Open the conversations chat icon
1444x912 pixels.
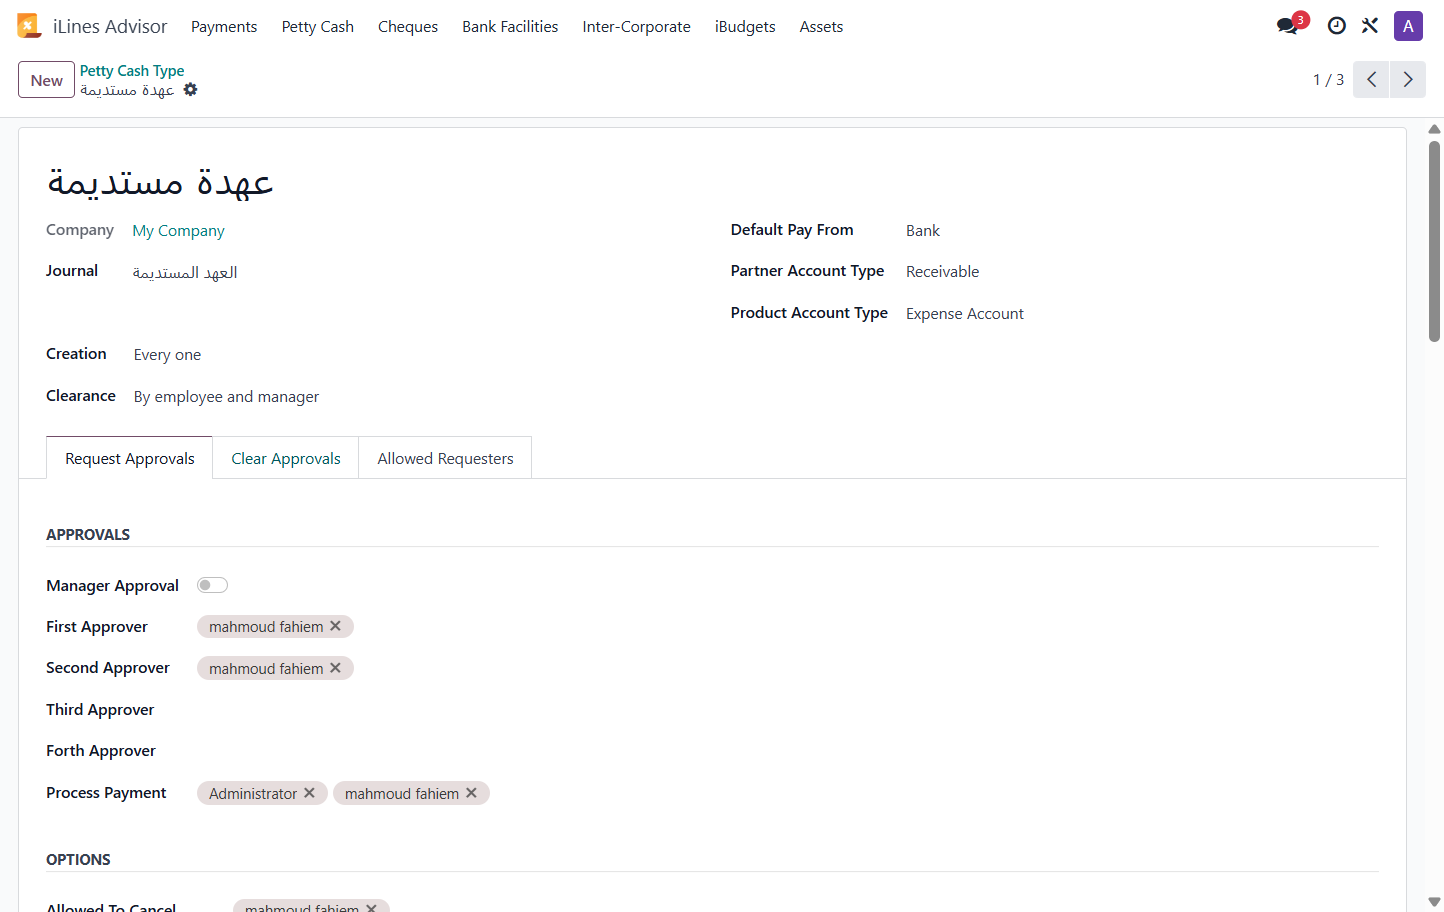(1288, 26)
